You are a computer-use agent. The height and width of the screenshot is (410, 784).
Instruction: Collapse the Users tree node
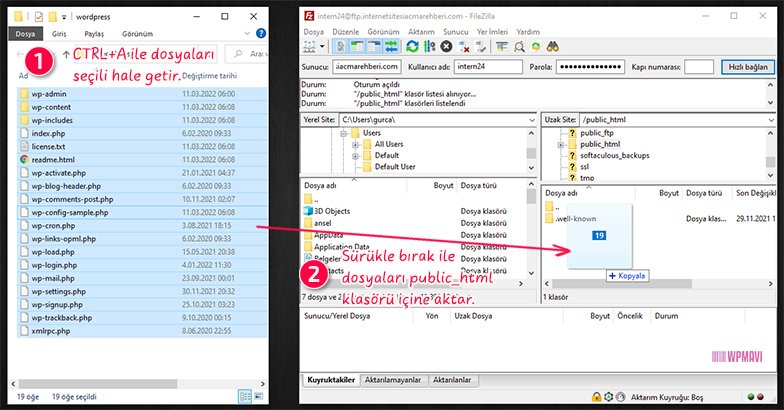pyautogui.click(x=344, y=134)
